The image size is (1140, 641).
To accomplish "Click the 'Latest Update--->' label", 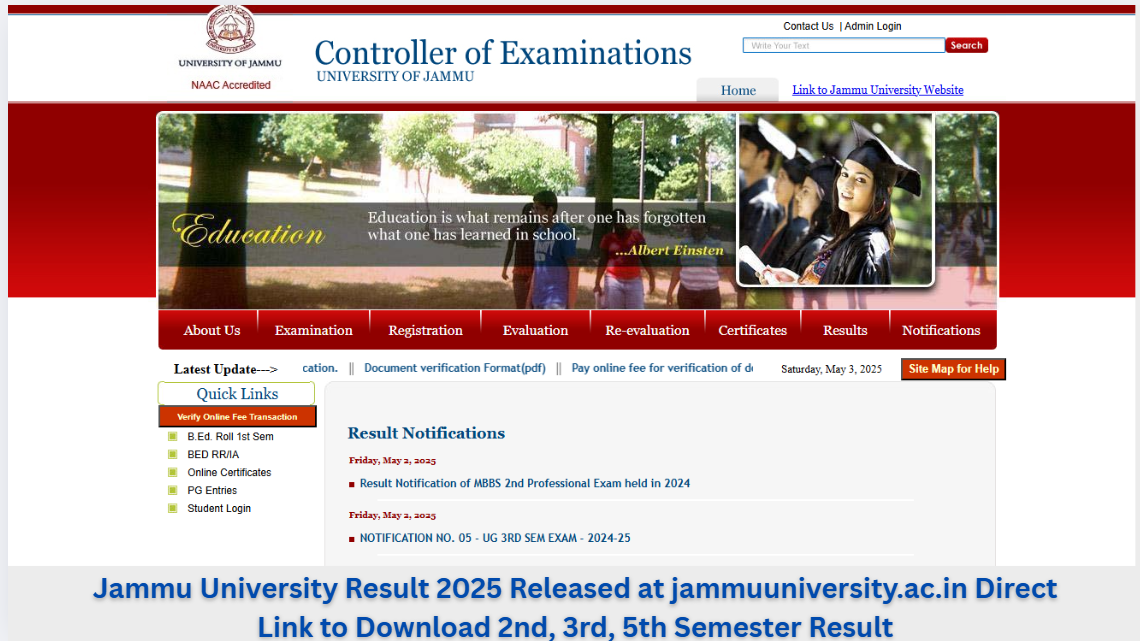I will tap(225, 369).
